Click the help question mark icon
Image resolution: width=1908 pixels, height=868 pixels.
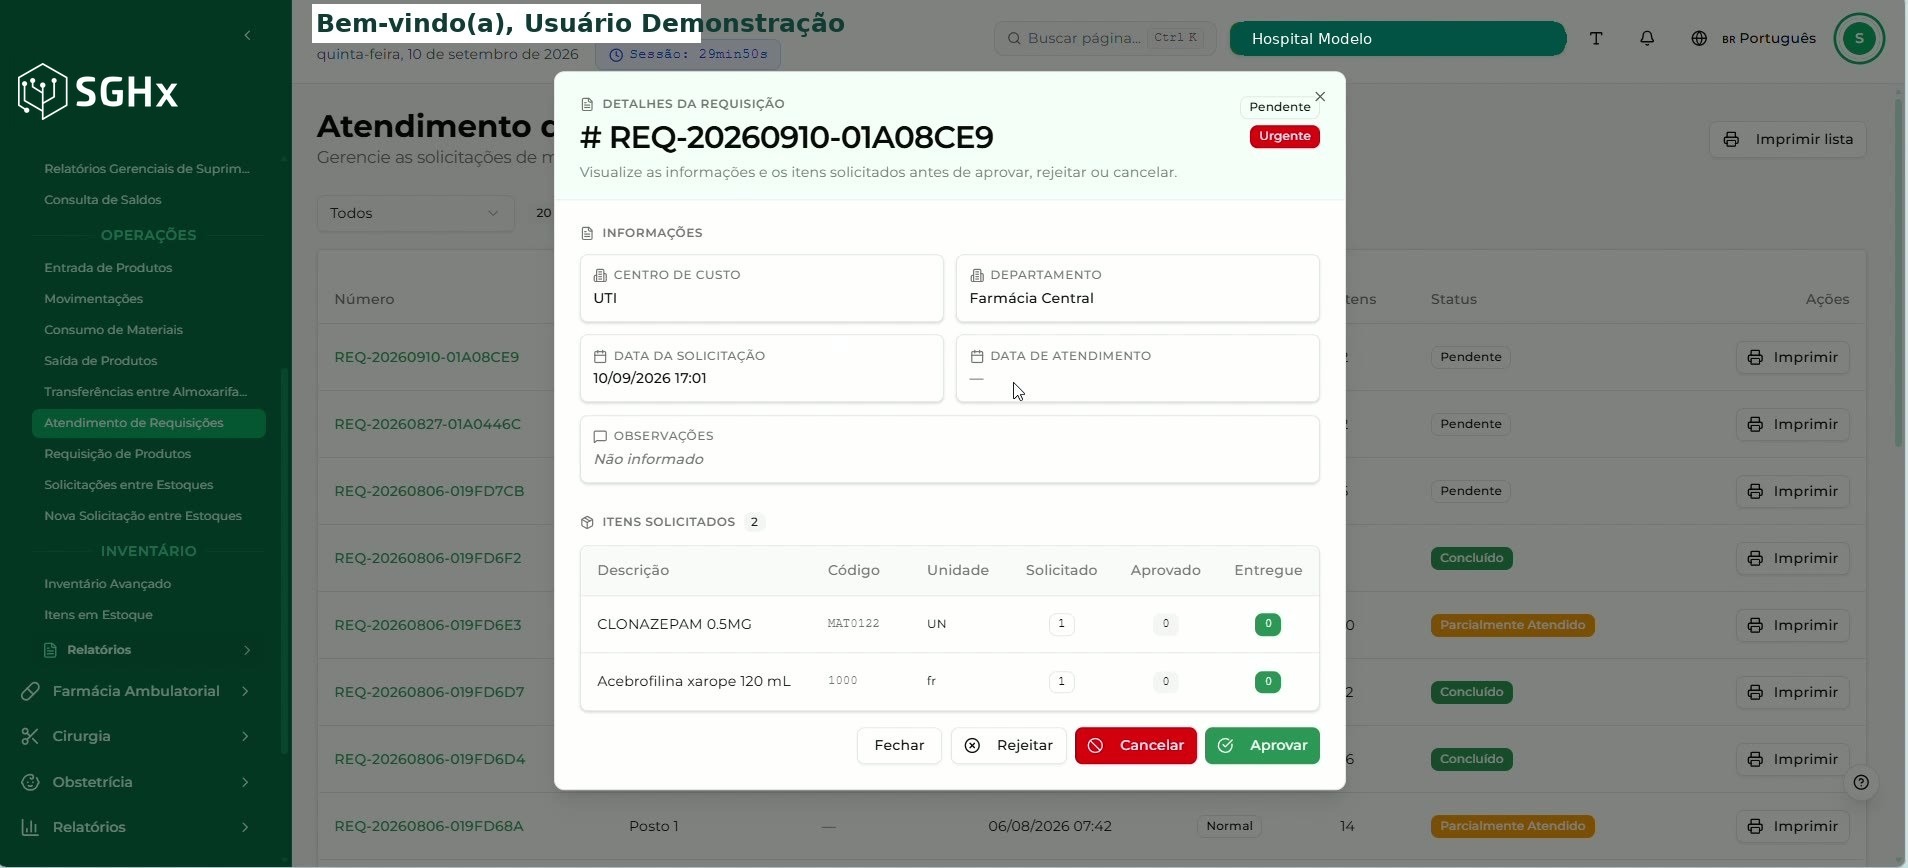[1861, 782]
